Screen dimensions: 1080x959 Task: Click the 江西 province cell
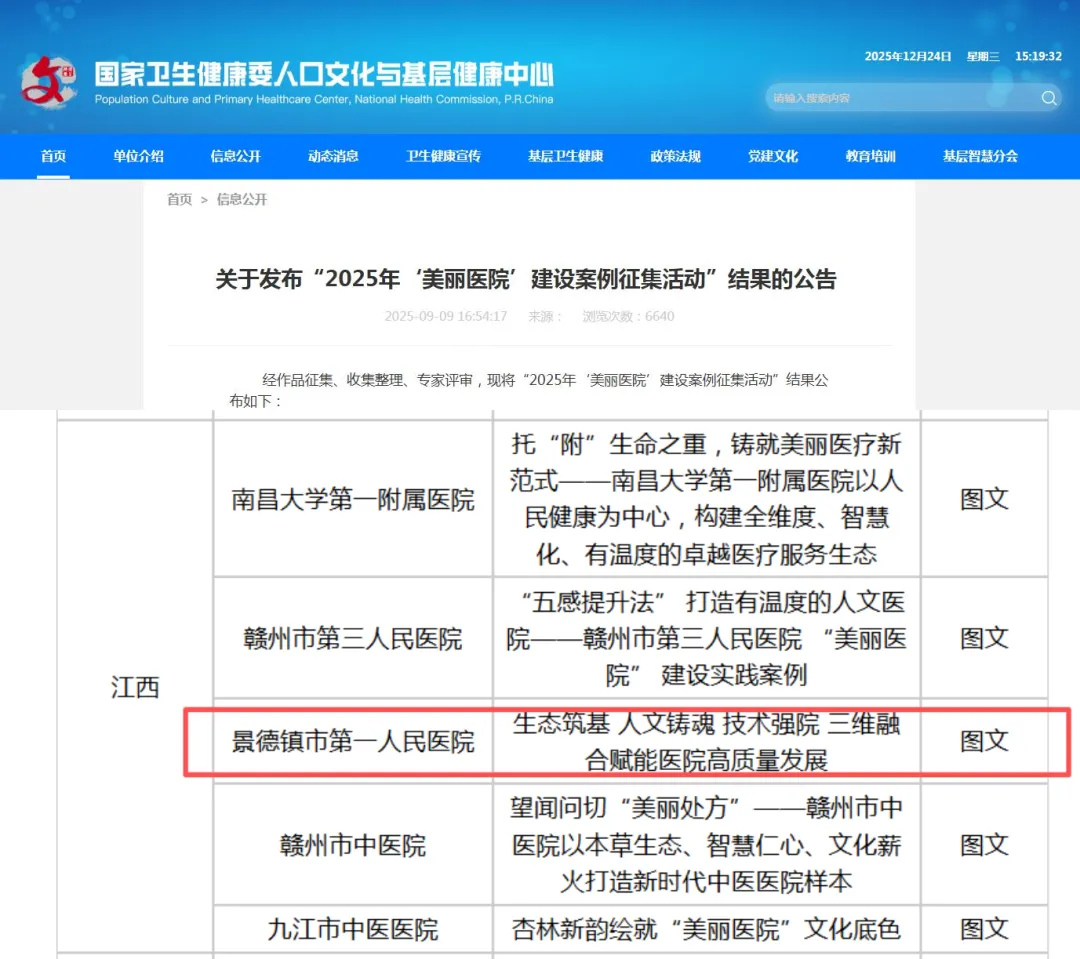135,687
